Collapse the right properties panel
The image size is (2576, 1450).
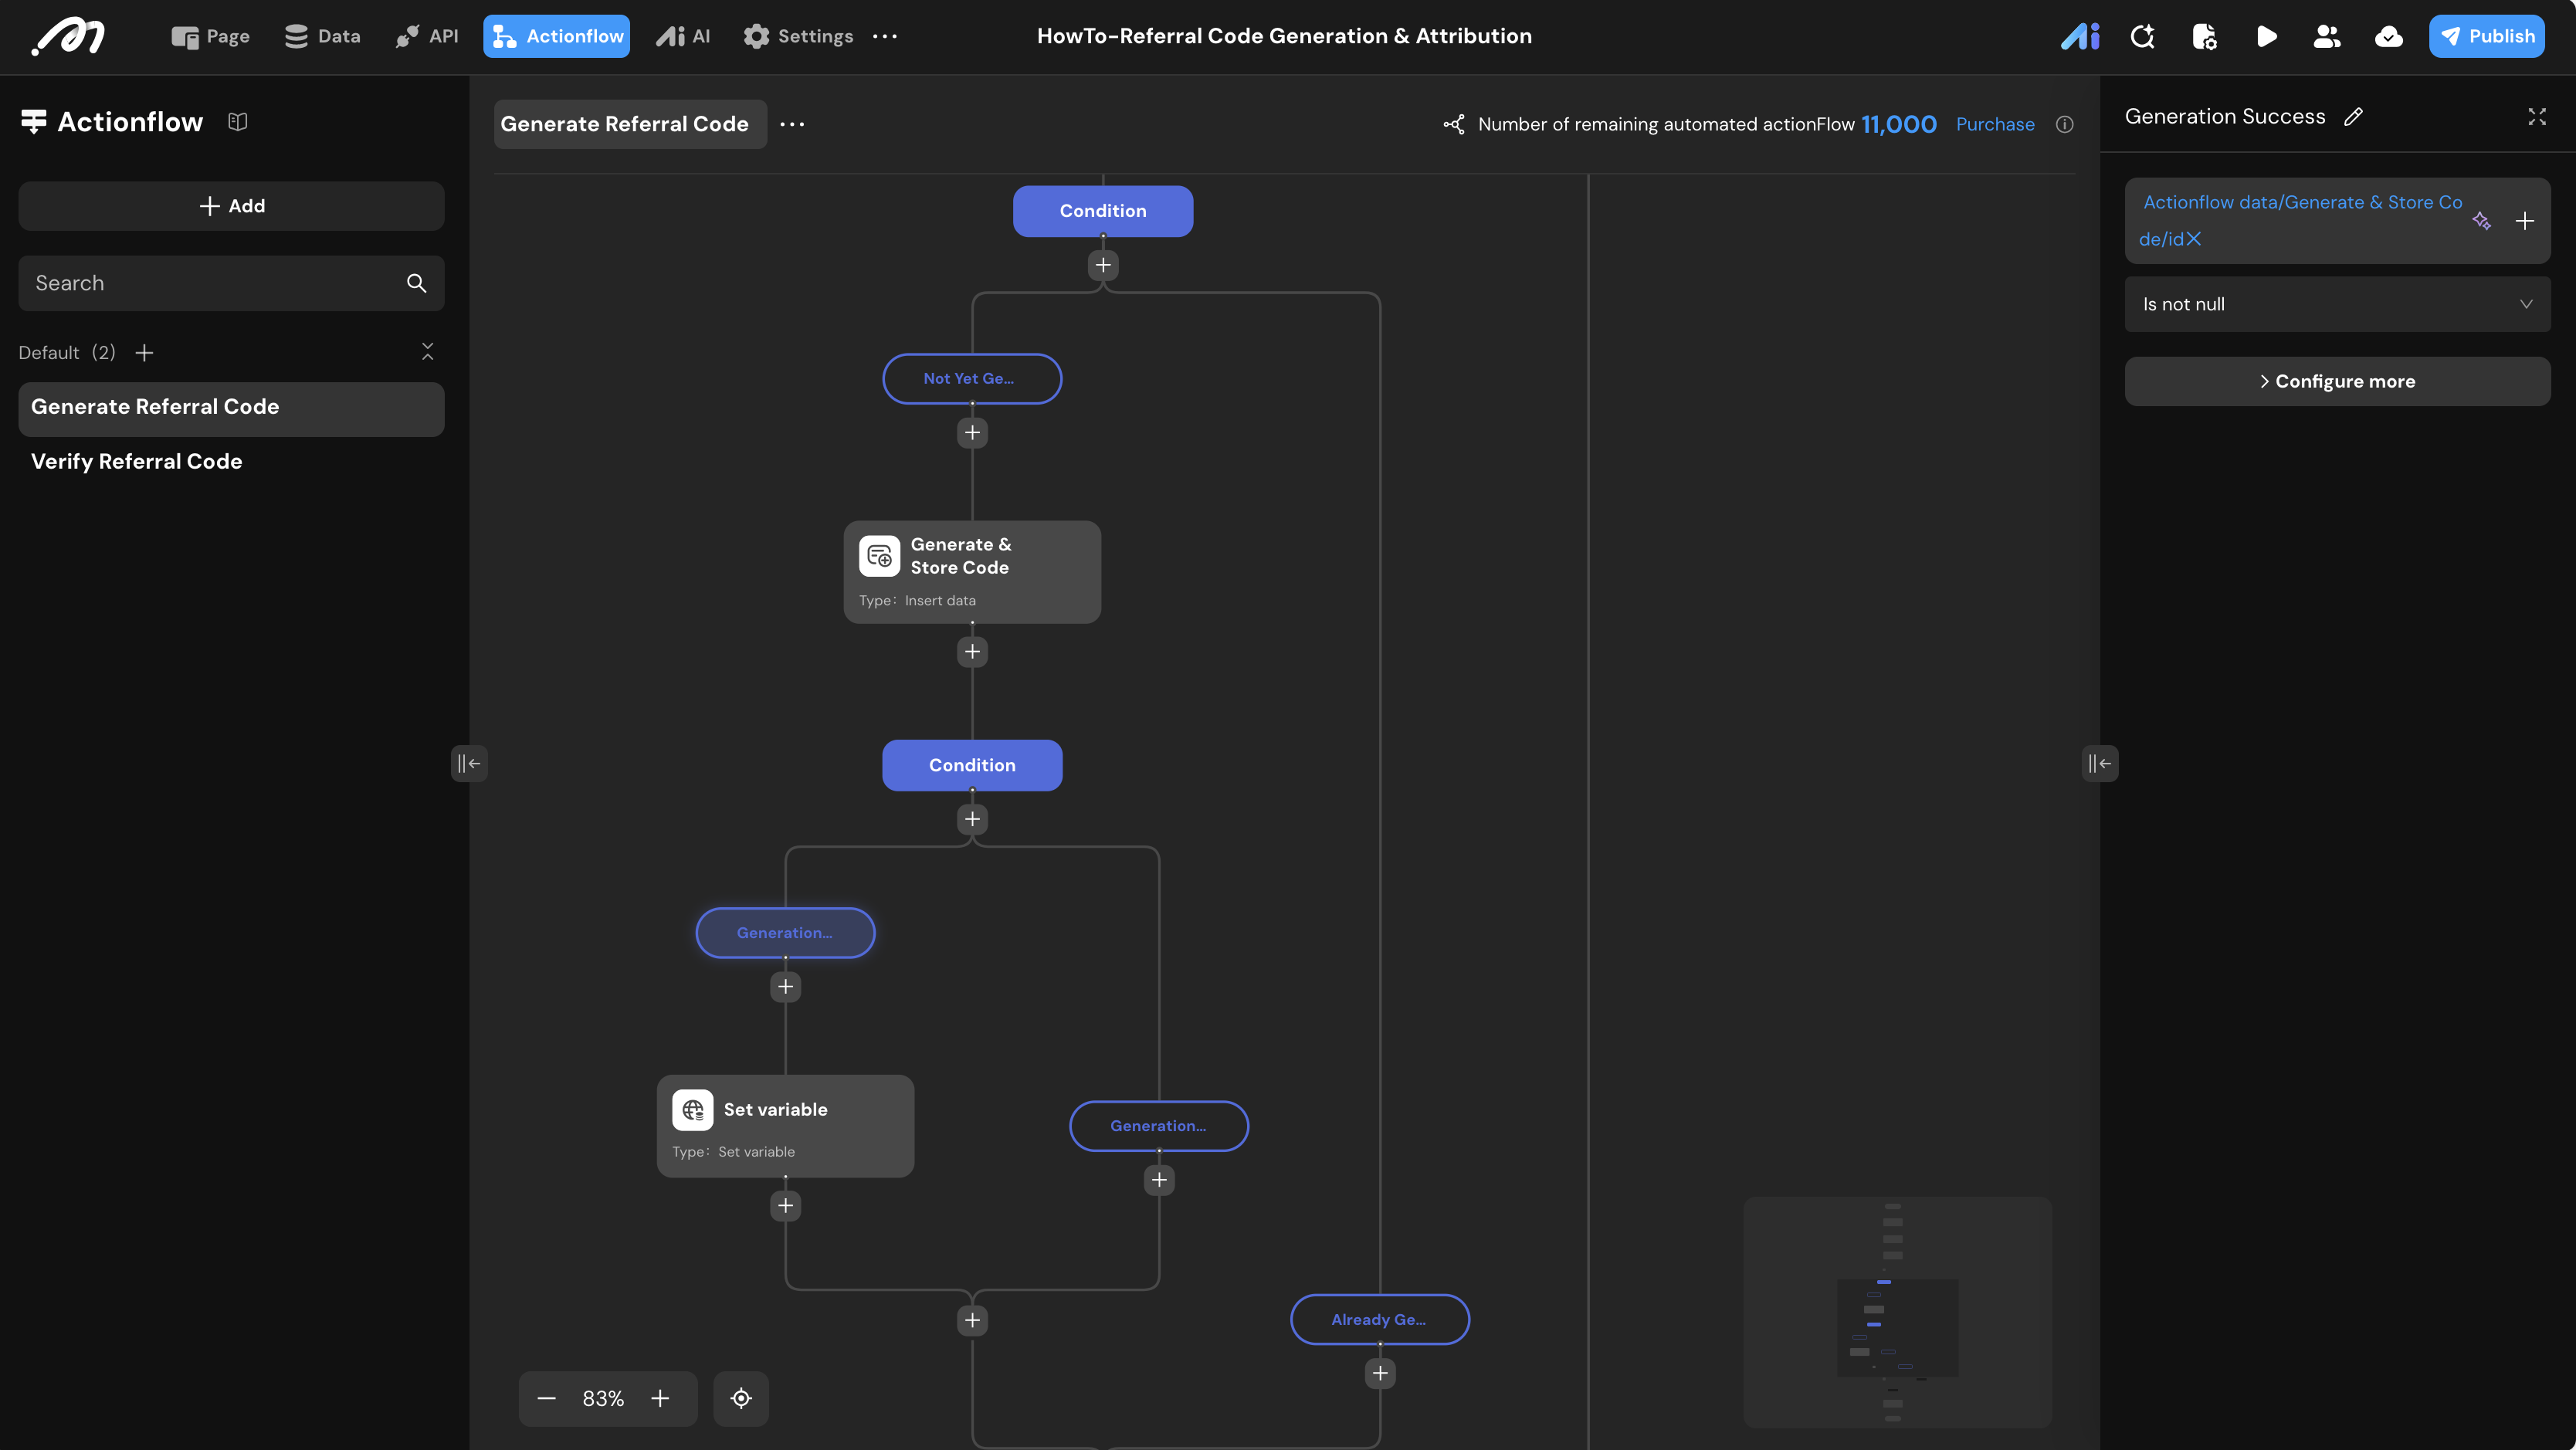click(2100, 764)
